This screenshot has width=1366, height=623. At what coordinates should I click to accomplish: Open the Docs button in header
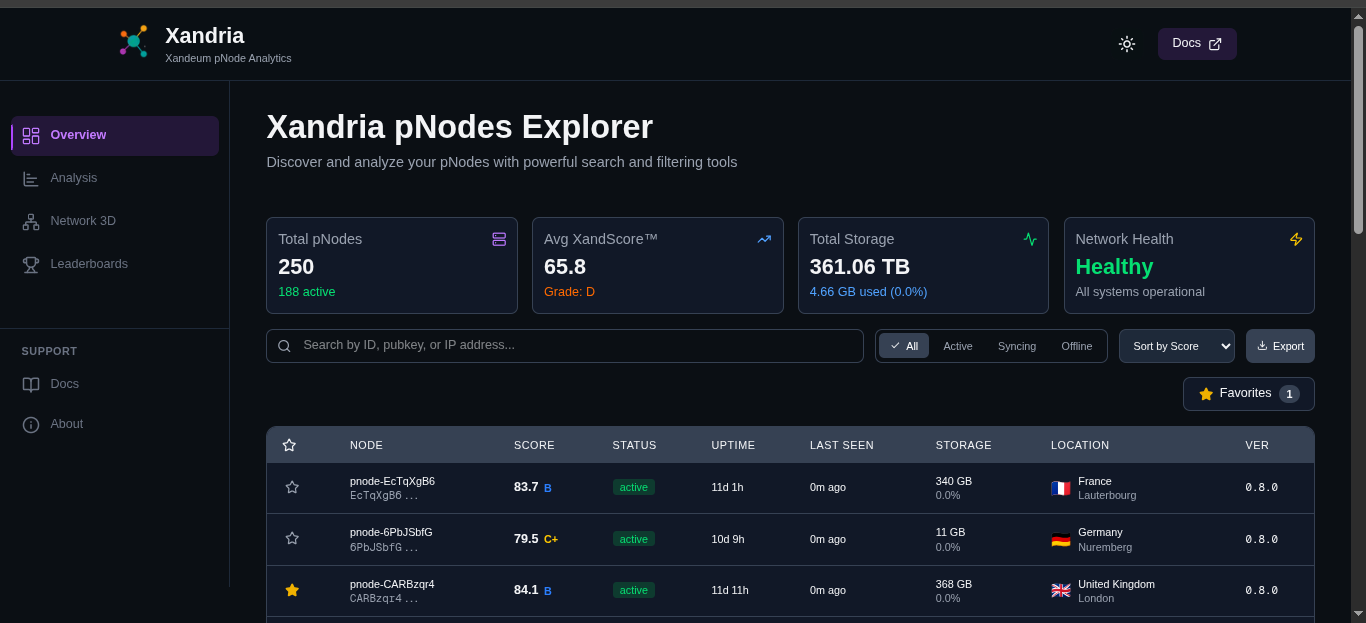coord(1197,44)
